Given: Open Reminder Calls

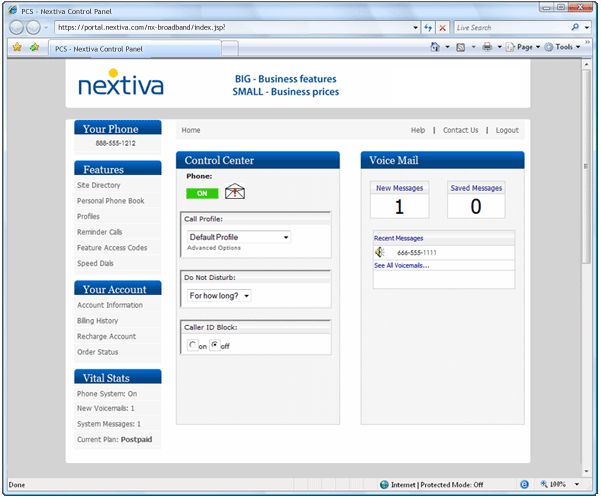Looking at the screenshot, I should pos(100,232).
